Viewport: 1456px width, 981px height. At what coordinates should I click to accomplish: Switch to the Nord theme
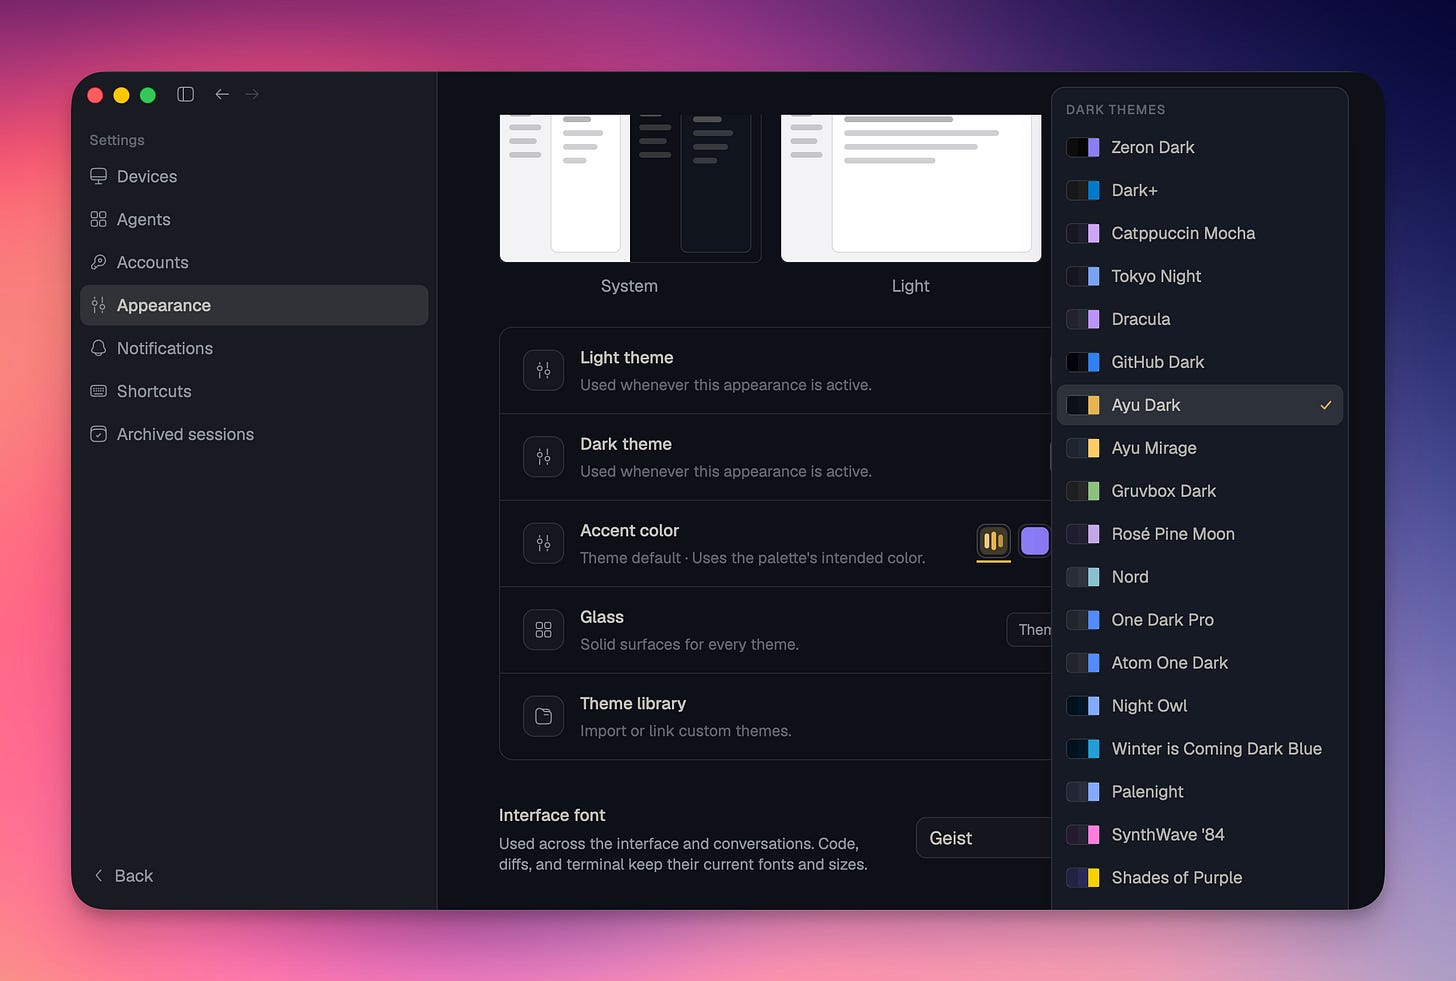click(x=1200, y=577)
